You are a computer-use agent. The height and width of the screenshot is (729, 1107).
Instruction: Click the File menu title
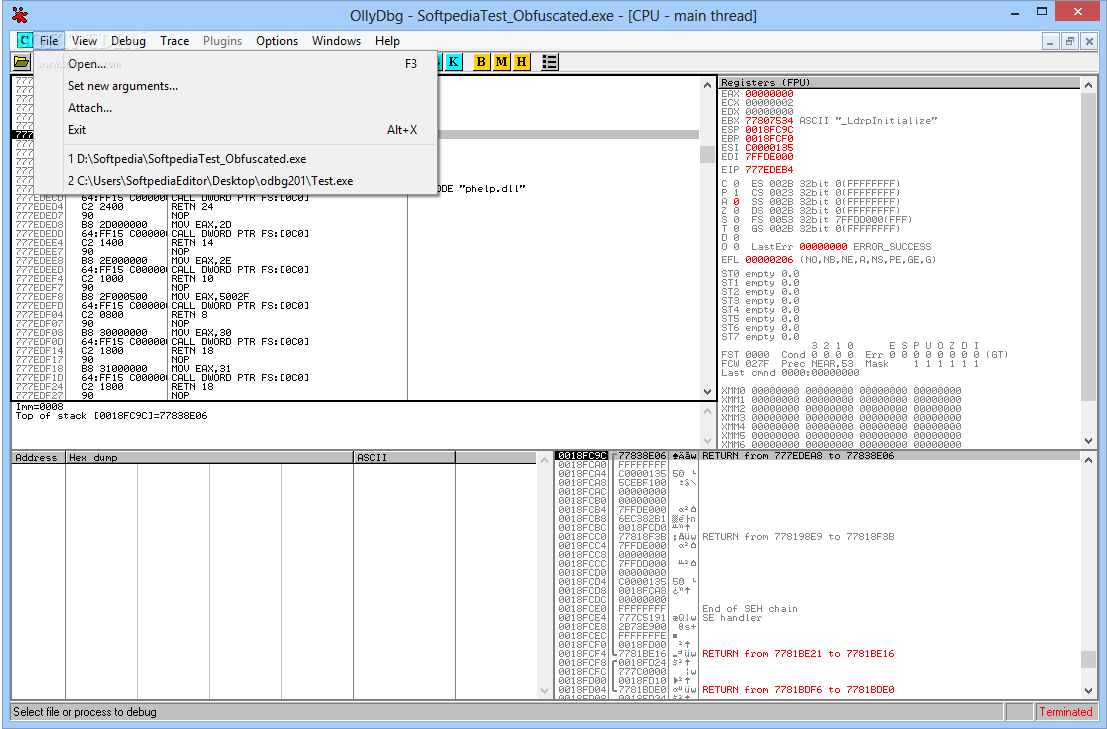pos(49,40)
